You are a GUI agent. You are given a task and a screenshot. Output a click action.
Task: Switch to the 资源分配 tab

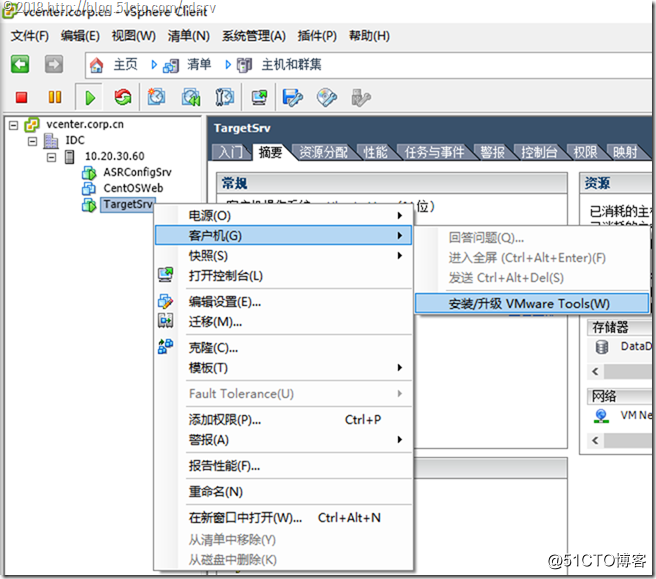point(323,152)
